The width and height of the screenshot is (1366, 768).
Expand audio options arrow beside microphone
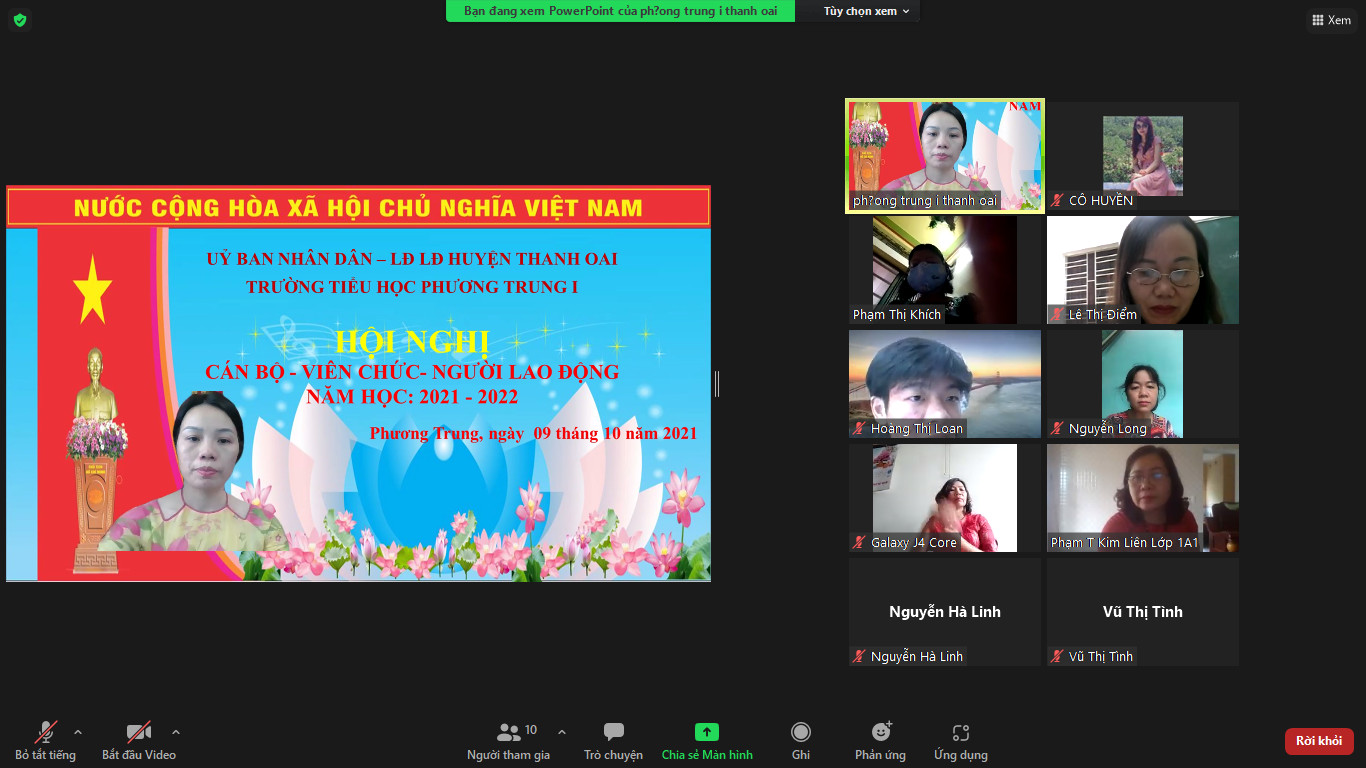pos(78,731)
